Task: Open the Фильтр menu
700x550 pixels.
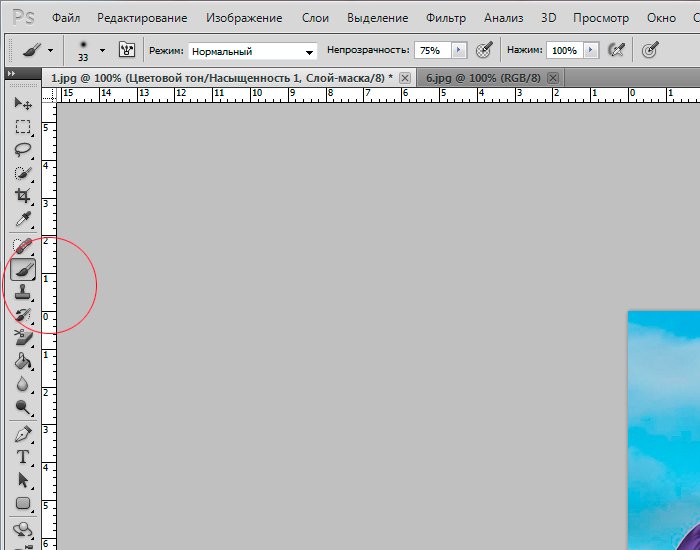Action: coord(445,18)
